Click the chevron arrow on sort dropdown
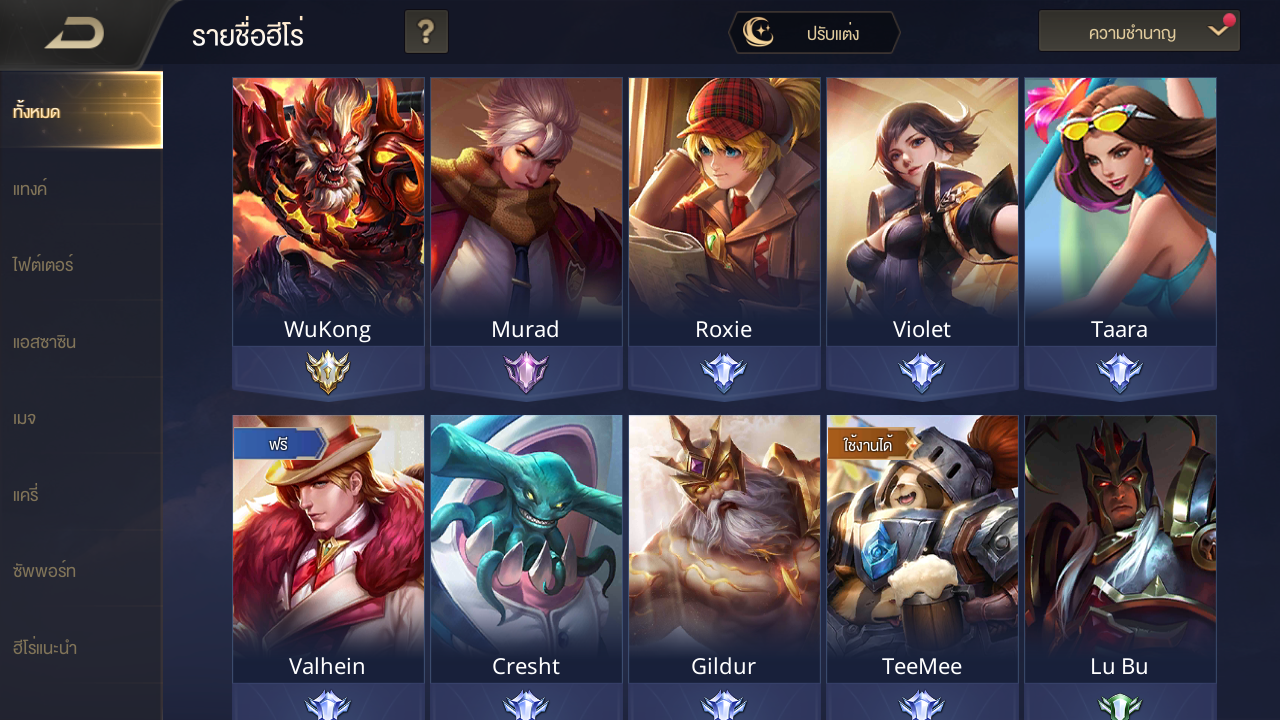Image resolution: width=1280 pixels, height=720 pixels. (1217, 31)
